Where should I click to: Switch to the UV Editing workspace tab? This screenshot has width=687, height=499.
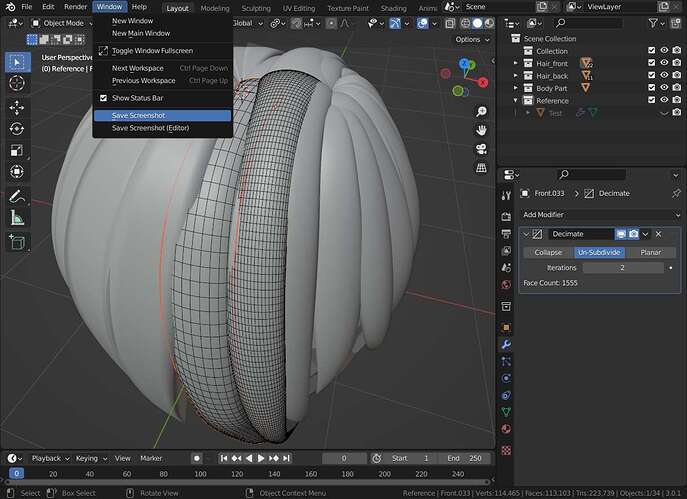point(299,8)
